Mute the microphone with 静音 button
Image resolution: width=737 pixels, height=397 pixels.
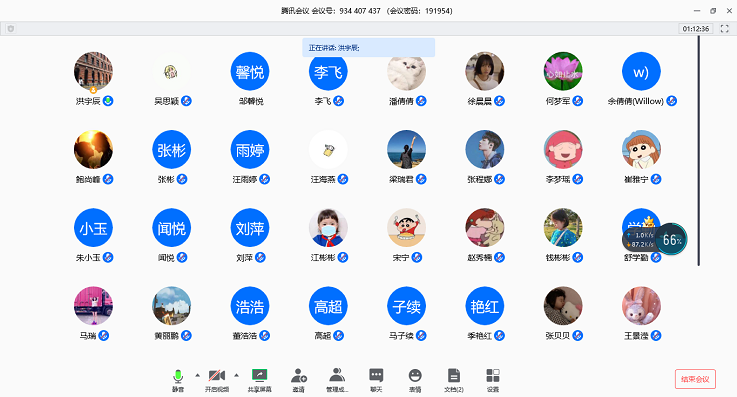tap(178, 380)
